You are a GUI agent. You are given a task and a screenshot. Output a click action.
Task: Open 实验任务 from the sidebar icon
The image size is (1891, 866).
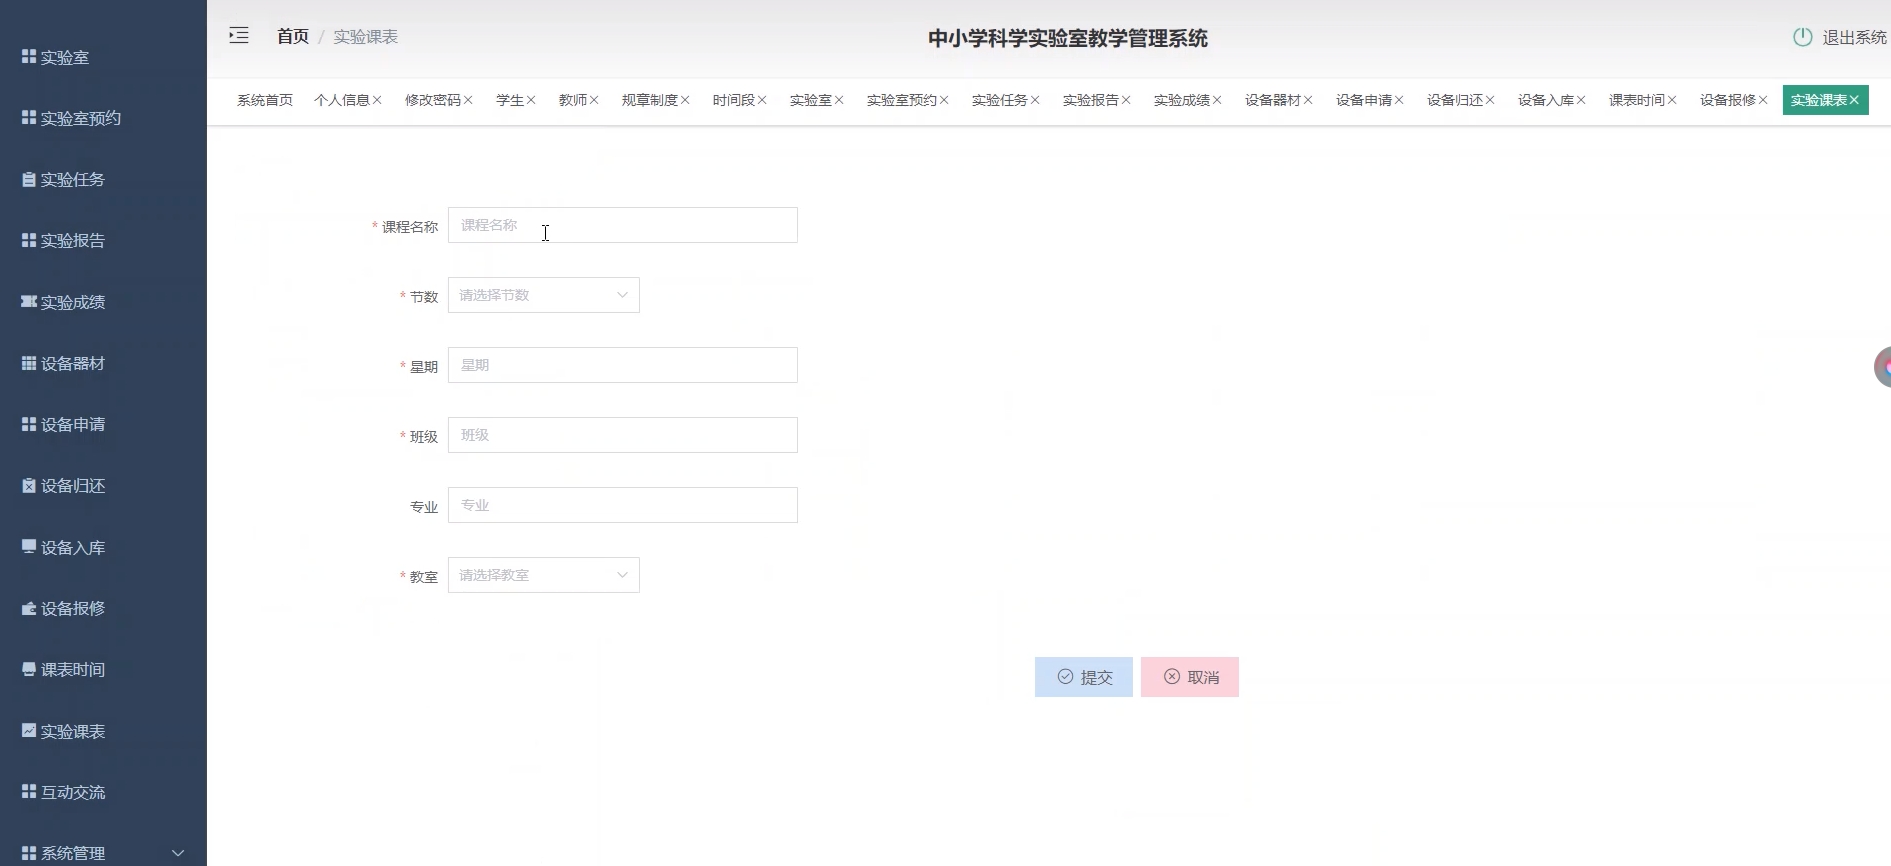29,180
